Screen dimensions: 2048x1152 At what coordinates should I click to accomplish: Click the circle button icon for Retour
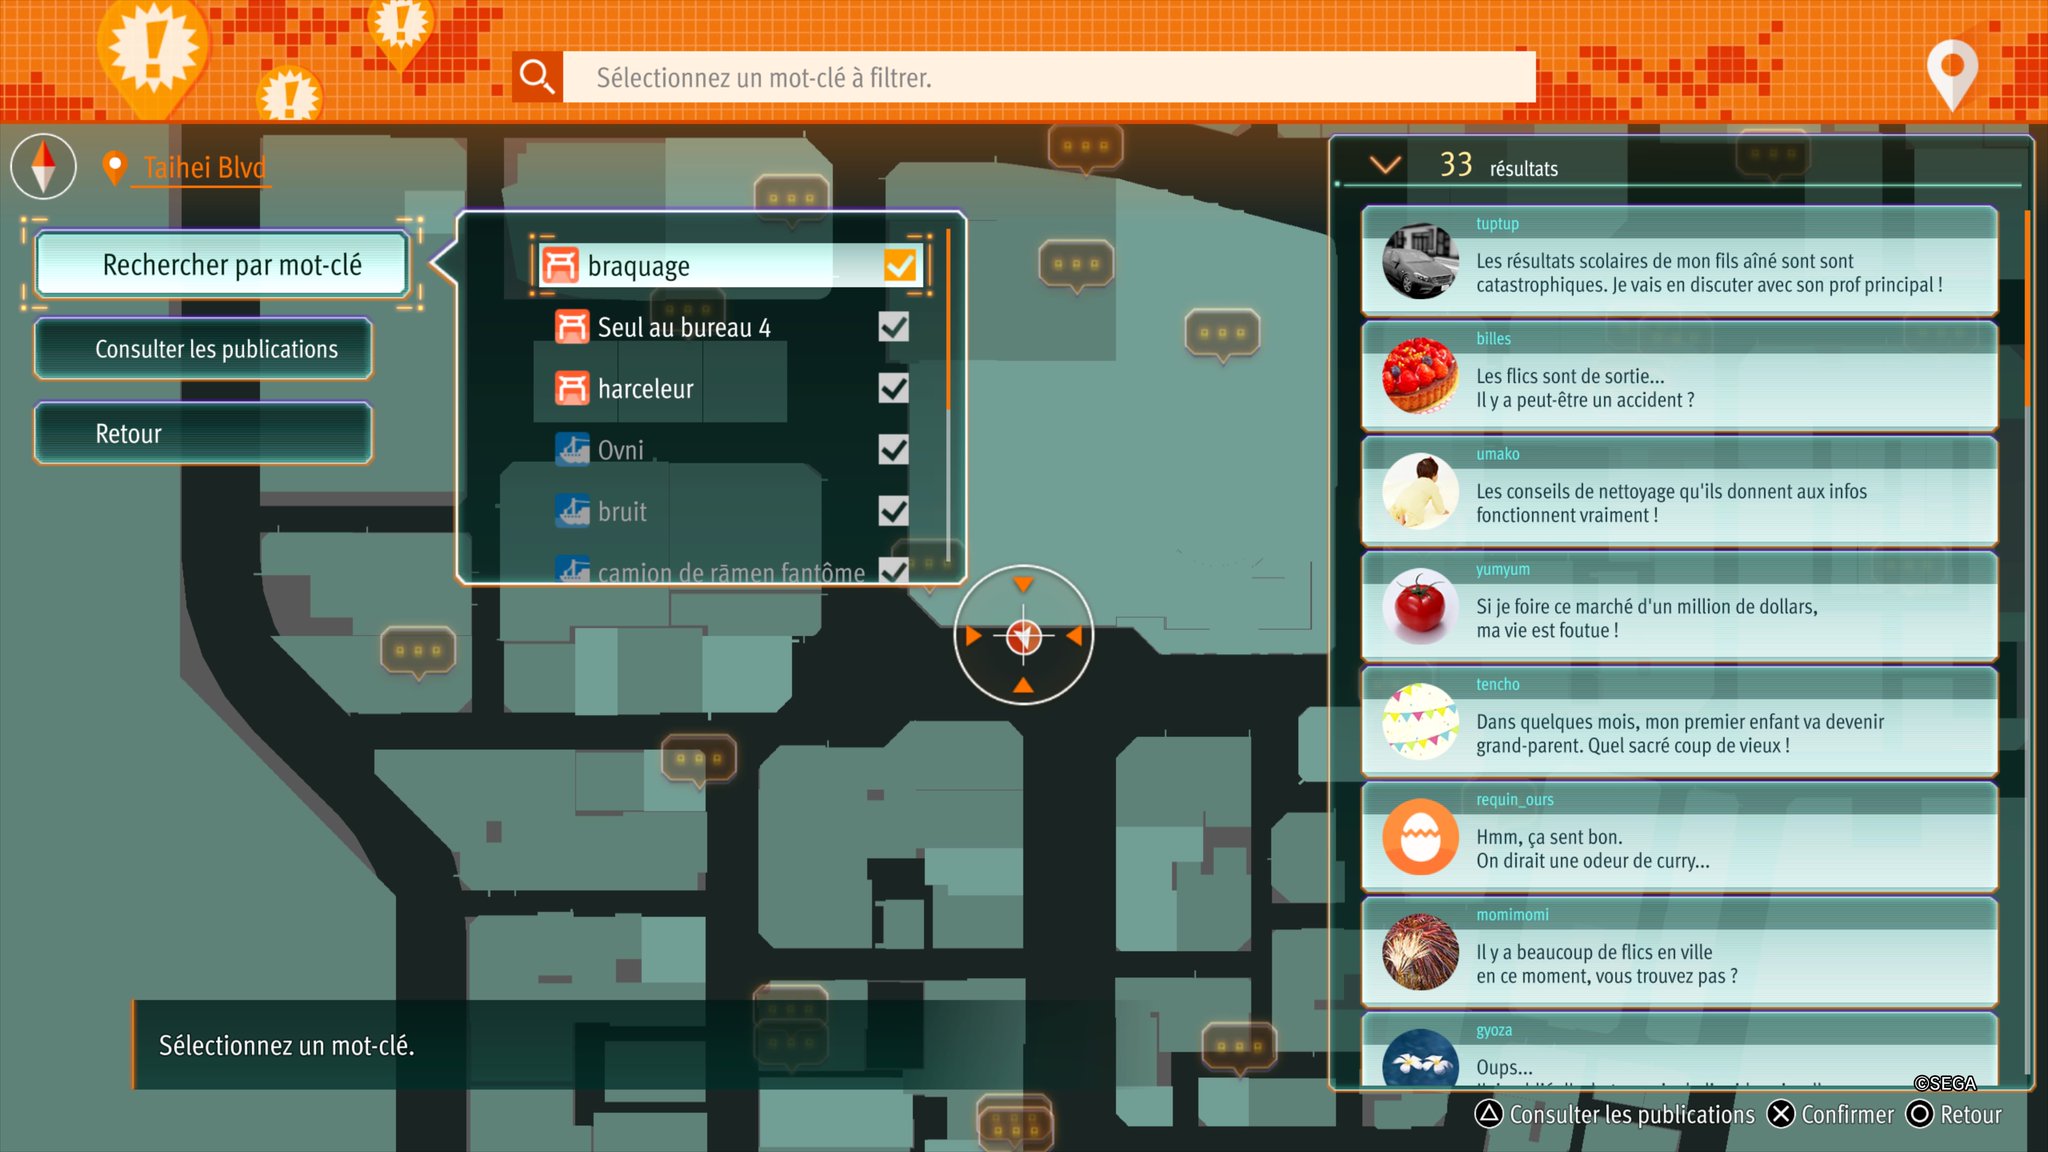pos(1920,1114)
